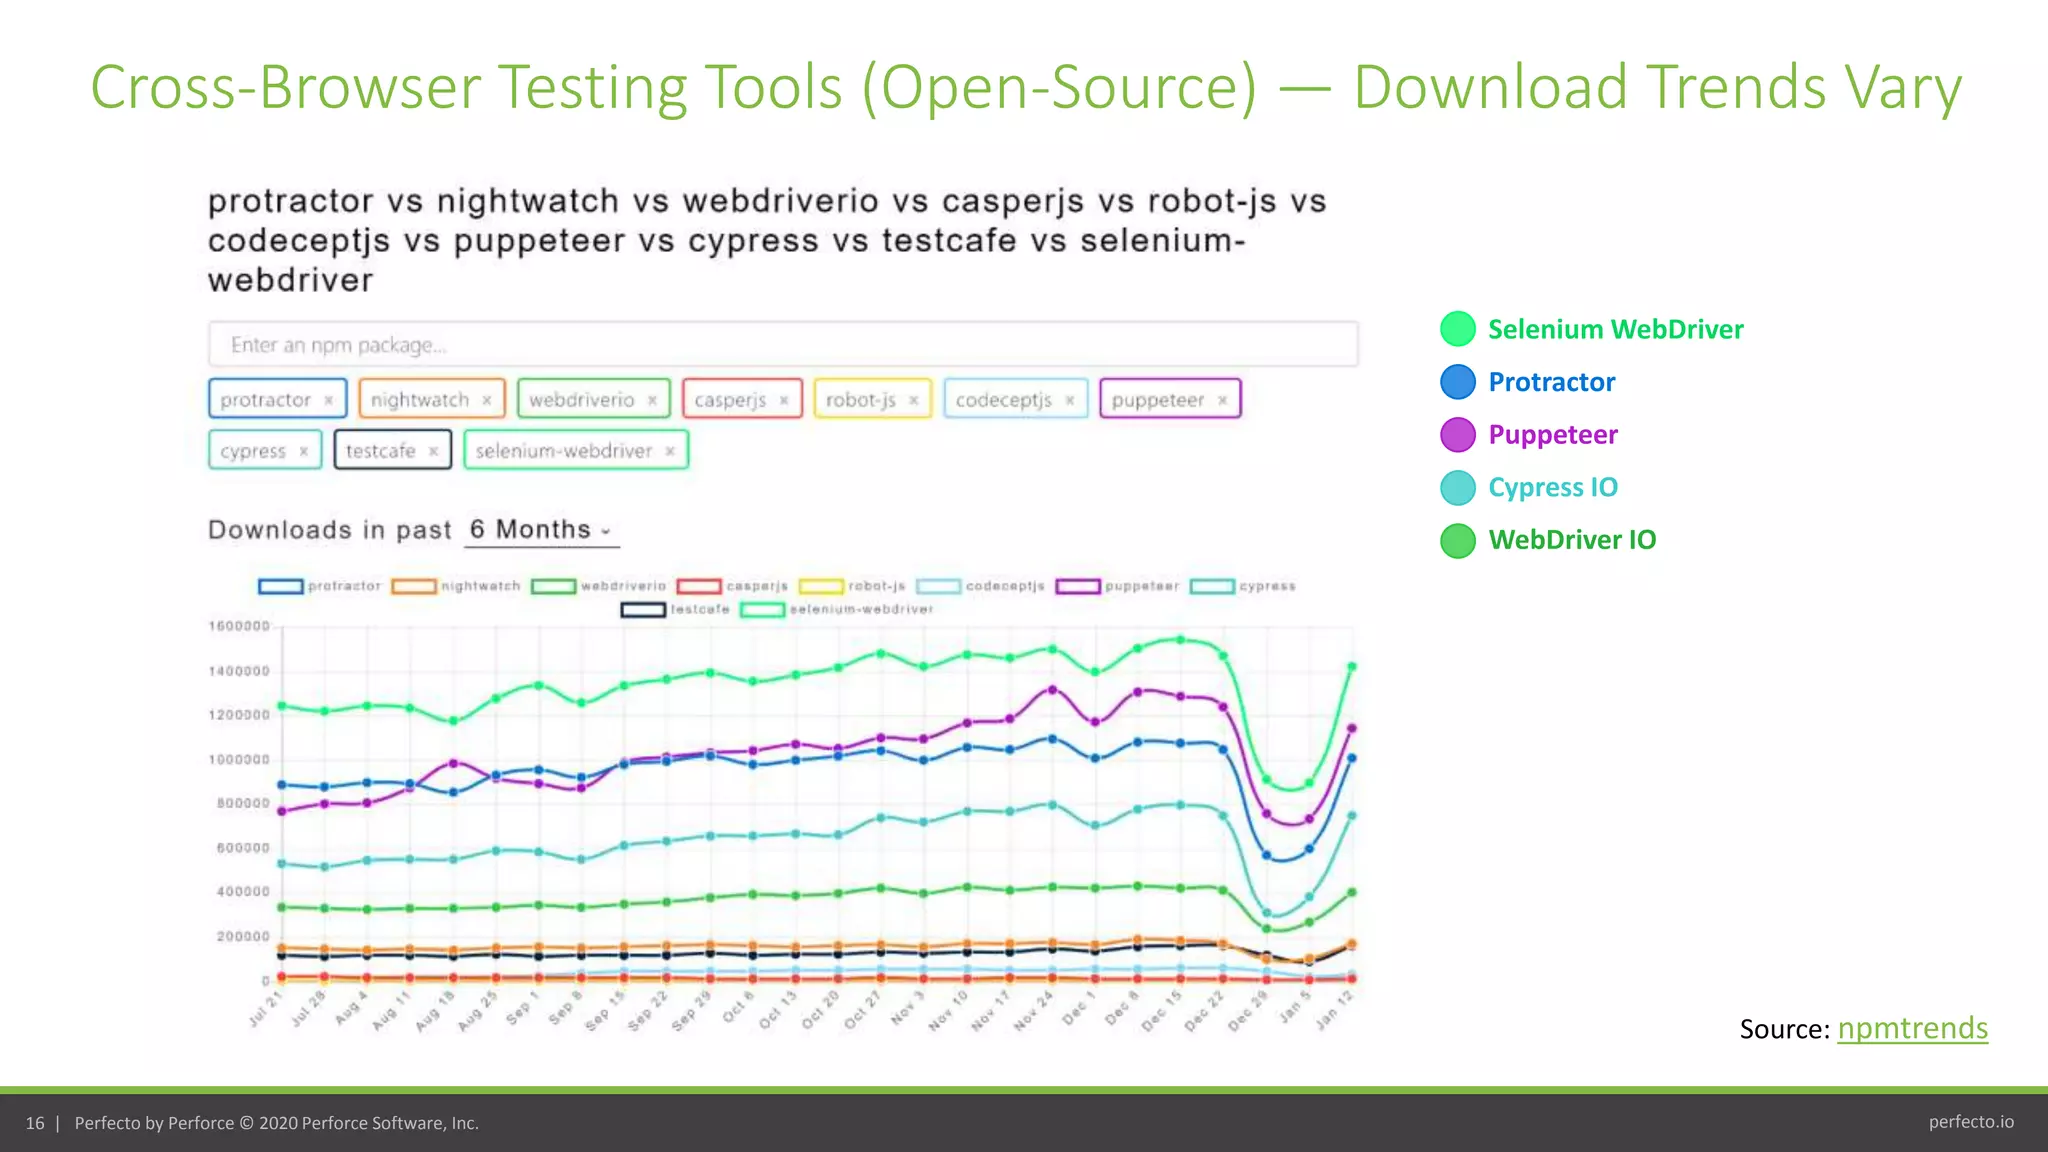Toggle codeceptjs series in chart legend
Image resolution: width=2048 pixels, height=1152 pixels.
click(981, 586)
